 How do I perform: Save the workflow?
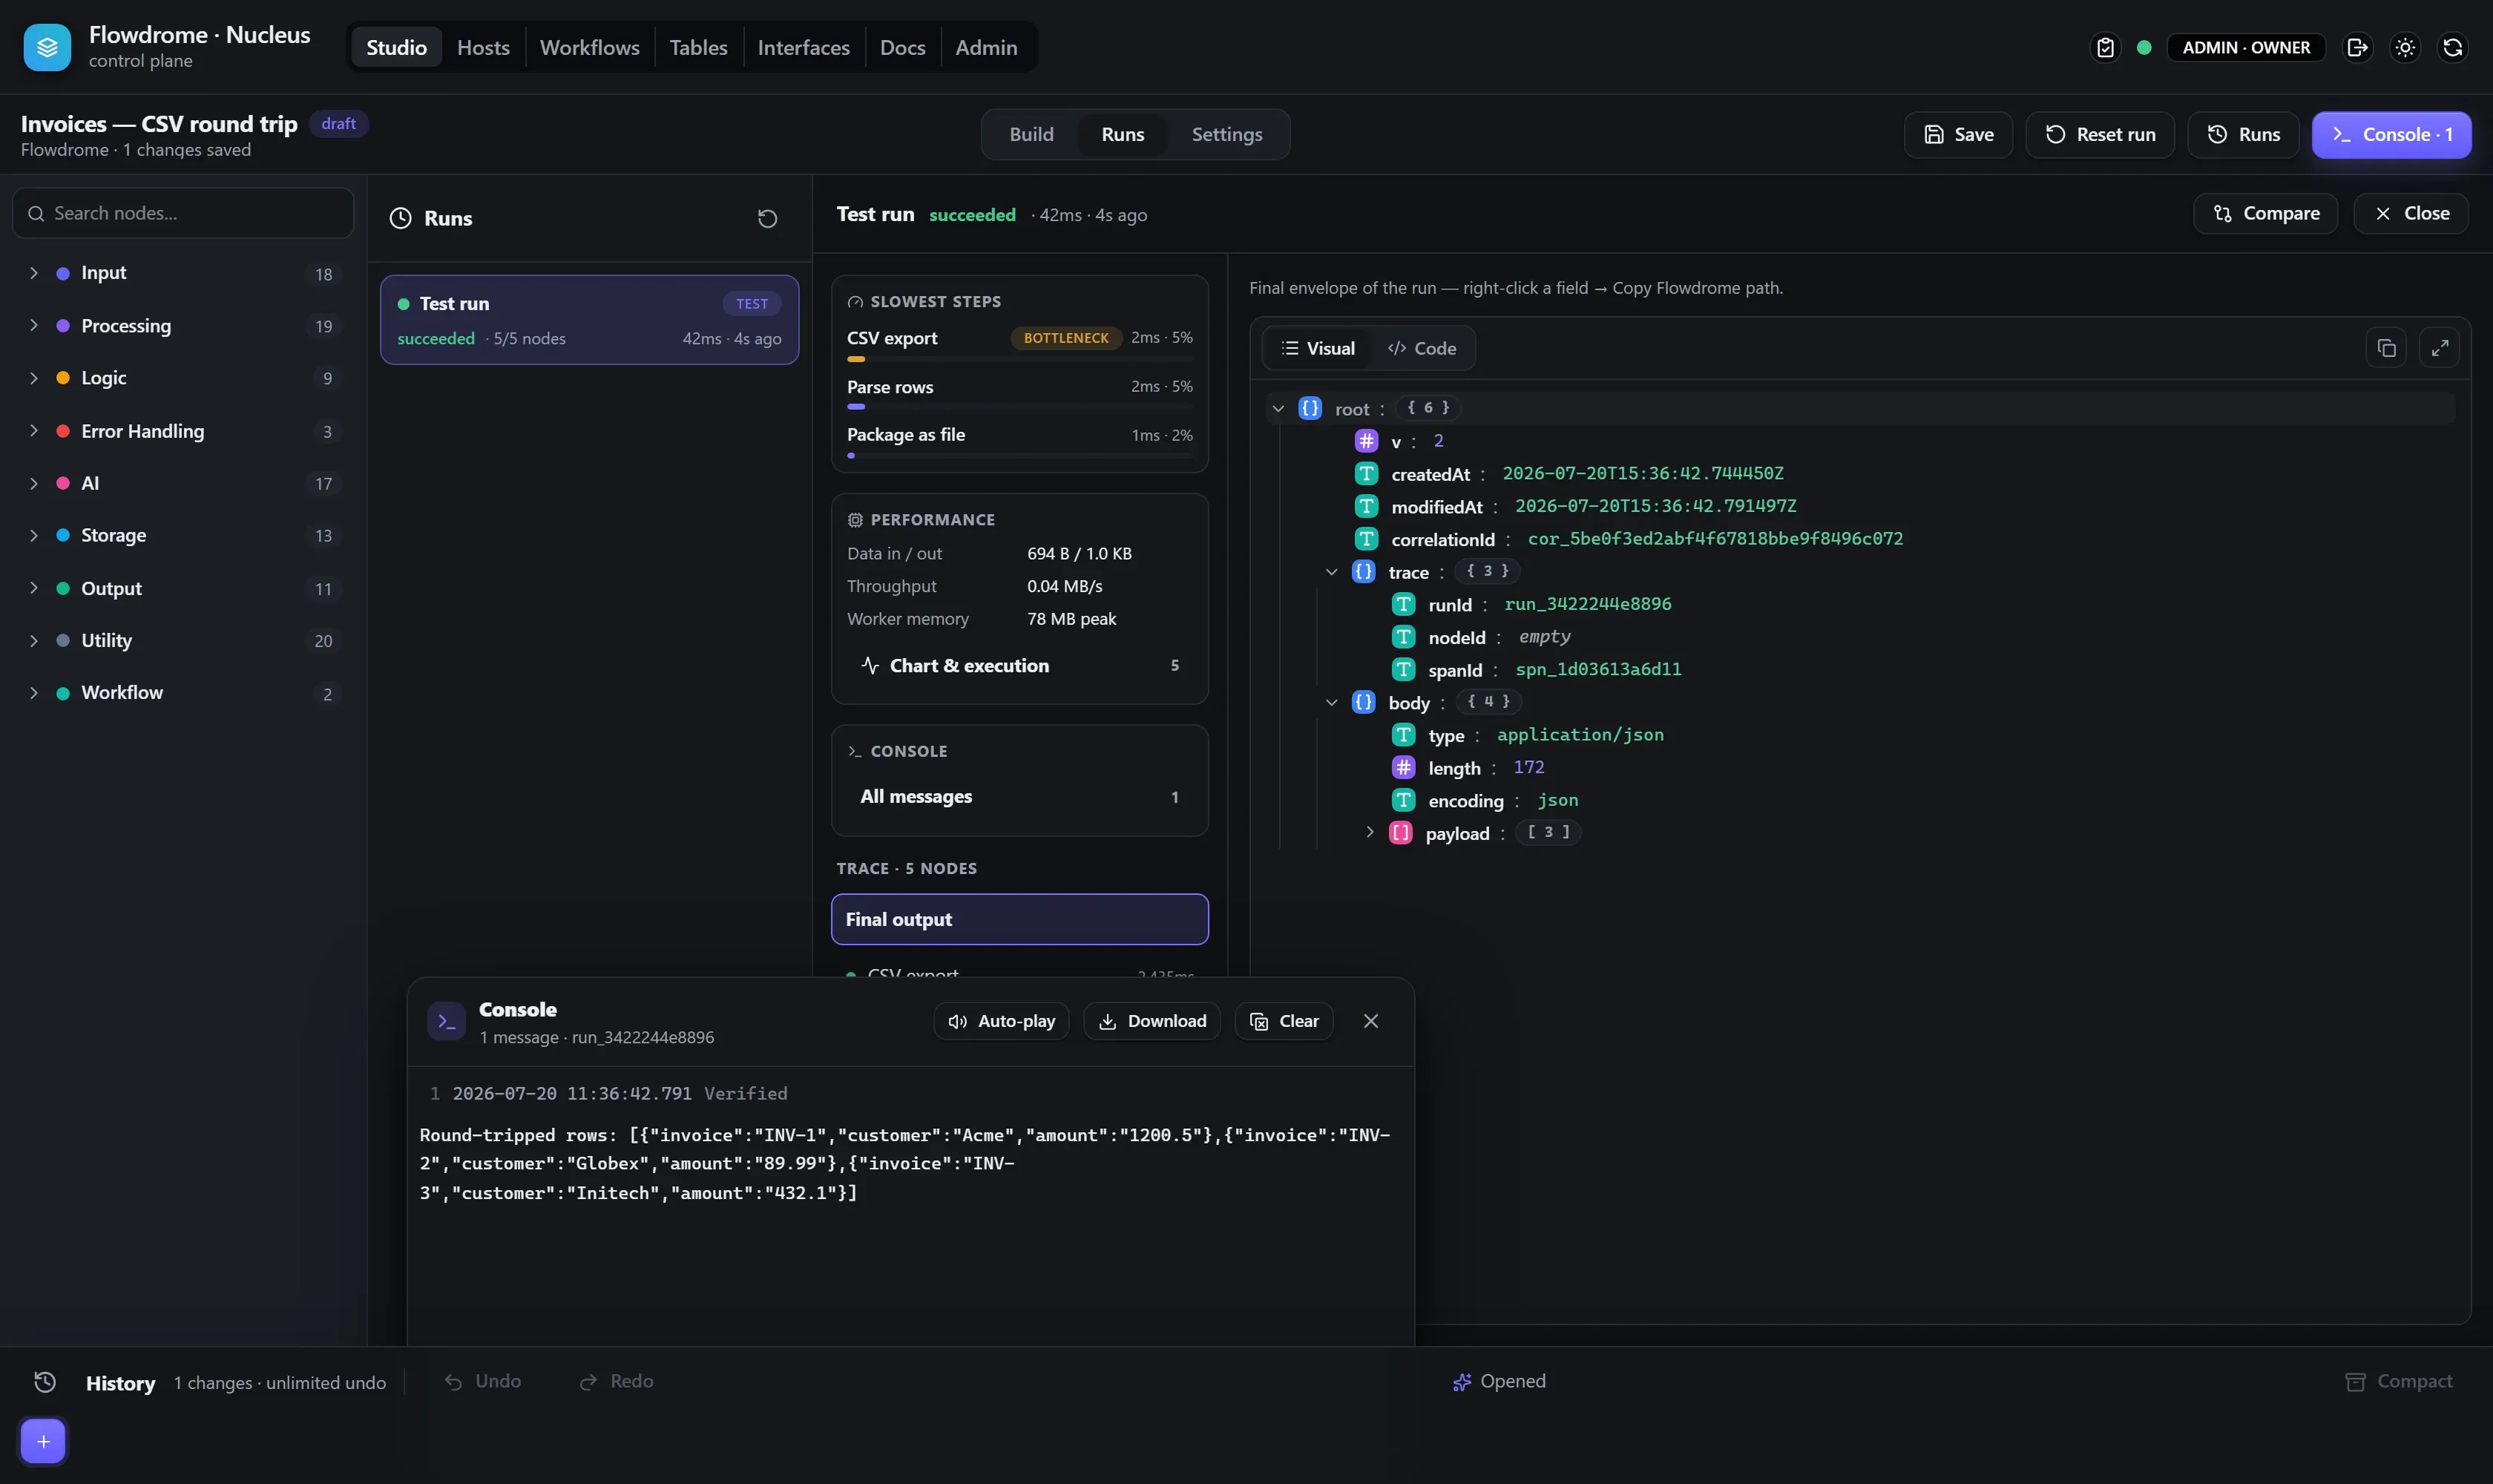point(1958,134)
